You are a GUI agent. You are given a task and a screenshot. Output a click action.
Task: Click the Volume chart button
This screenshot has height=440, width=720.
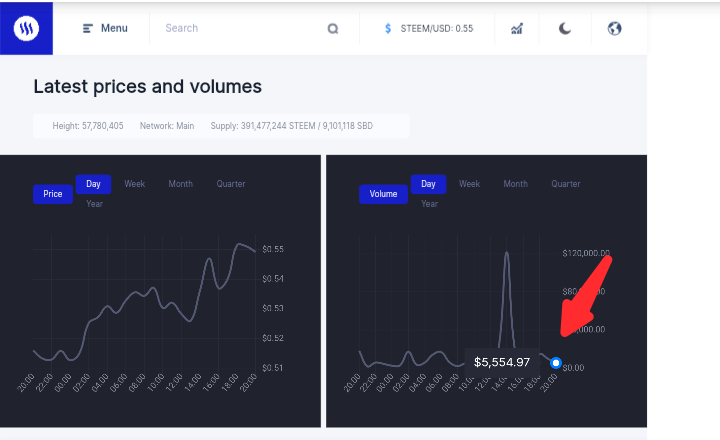click(383, 194)
